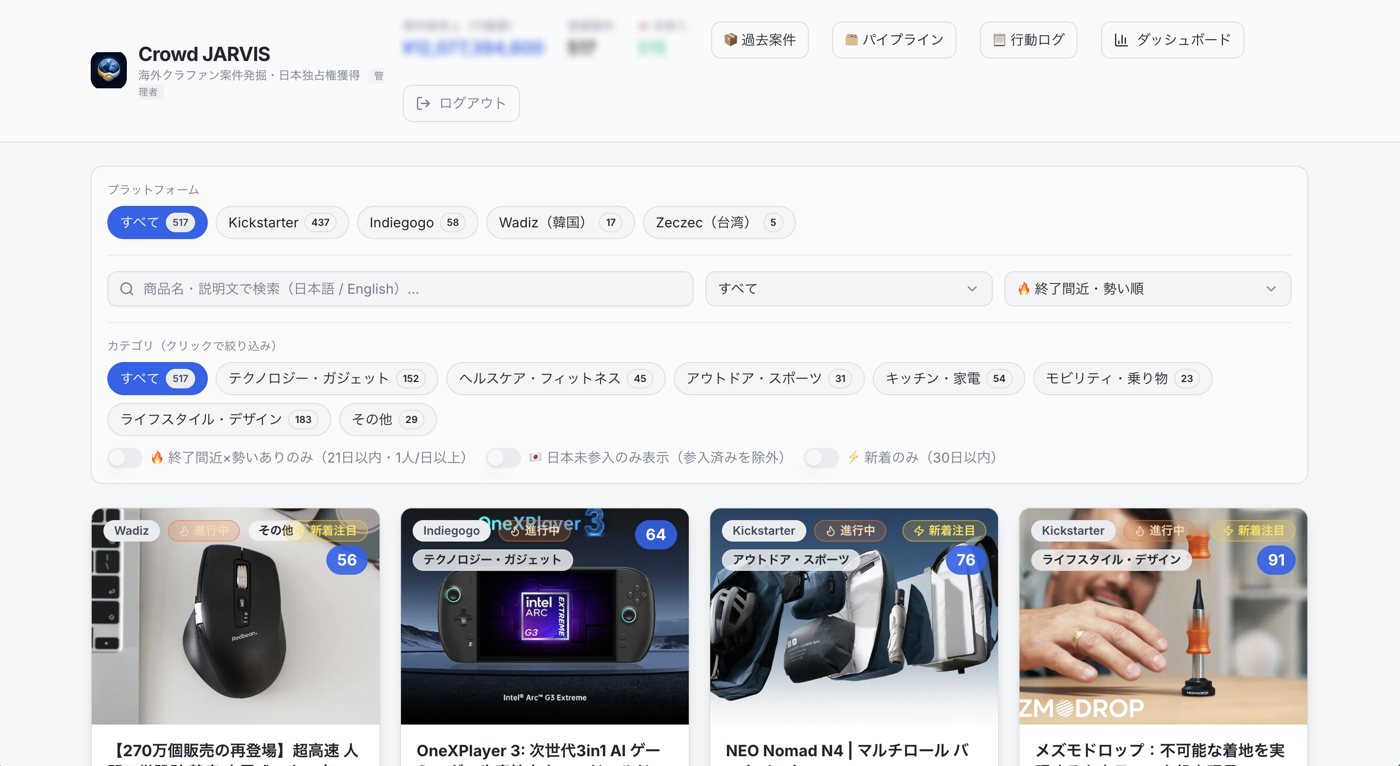The image size is (1400, 766).
Task: Click Indiegogo tag on OneXPlayer card
Action: [451, 530]
